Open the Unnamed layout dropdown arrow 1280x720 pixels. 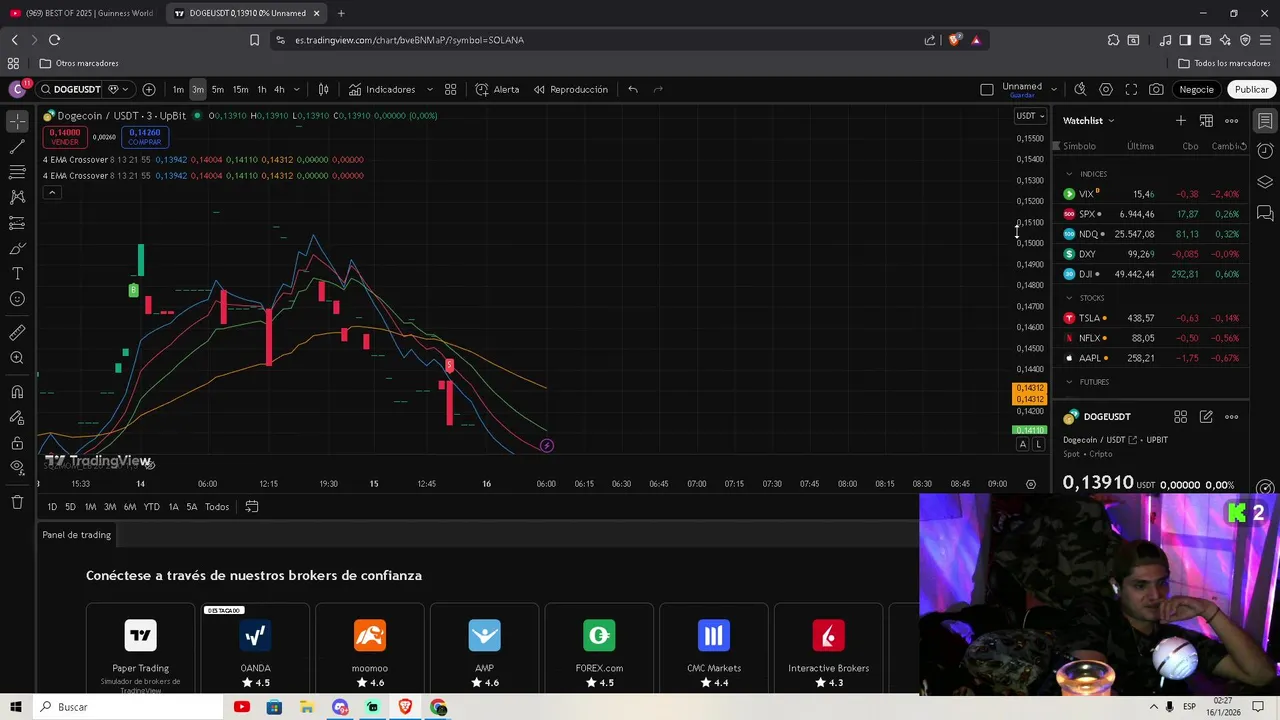pos(1054,89)
